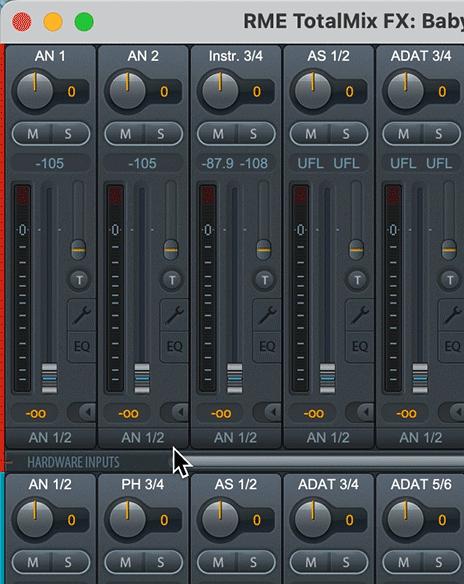Mute the lower AN 1/2 hardware input
The width and height of the screenshot is (464, 584).
click(32, 562)
